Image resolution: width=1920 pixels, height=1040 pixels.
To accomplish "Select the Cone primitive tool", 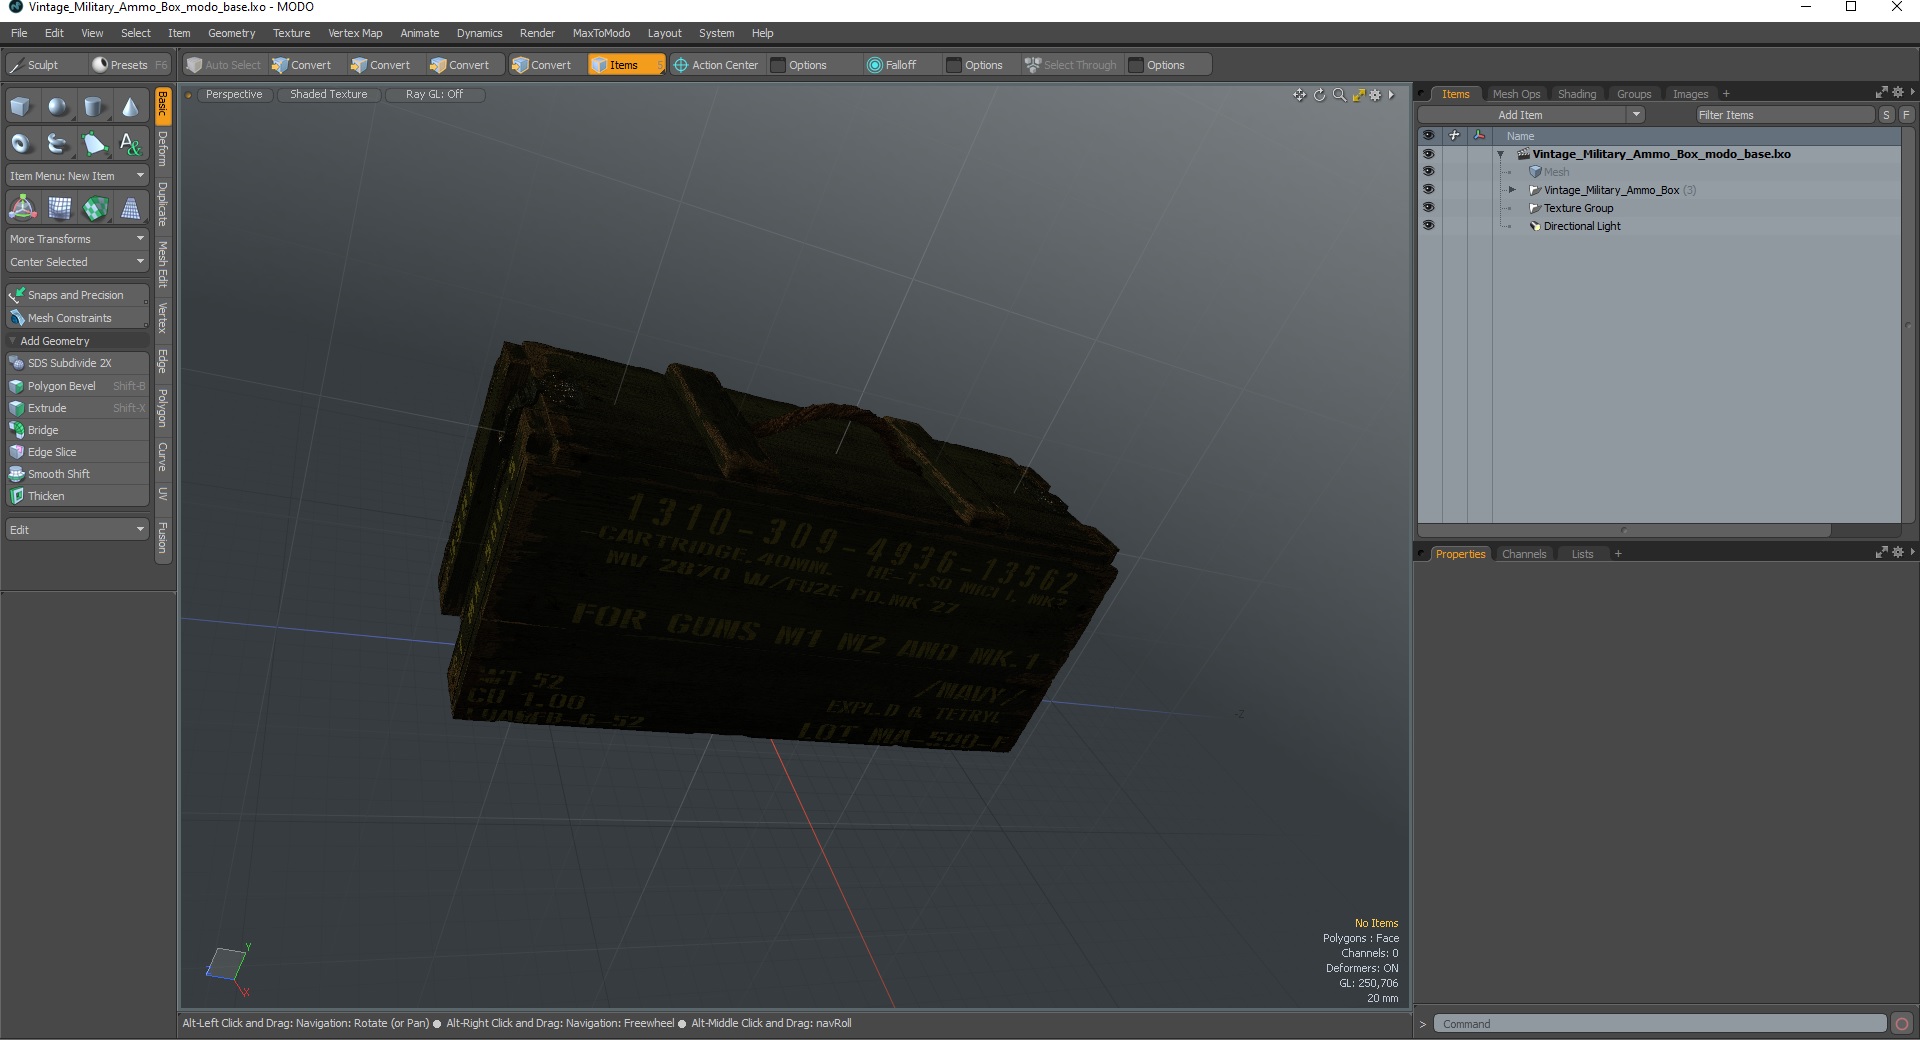I will [x=130, y=107].
